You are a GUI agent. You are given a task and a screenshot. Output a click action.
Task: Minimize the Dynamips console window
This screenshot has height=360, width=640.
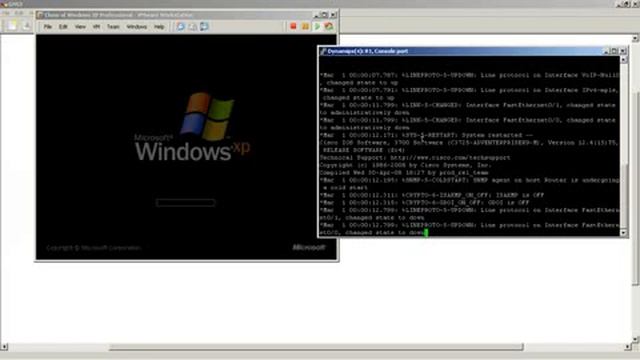click(x=607, y=51)
